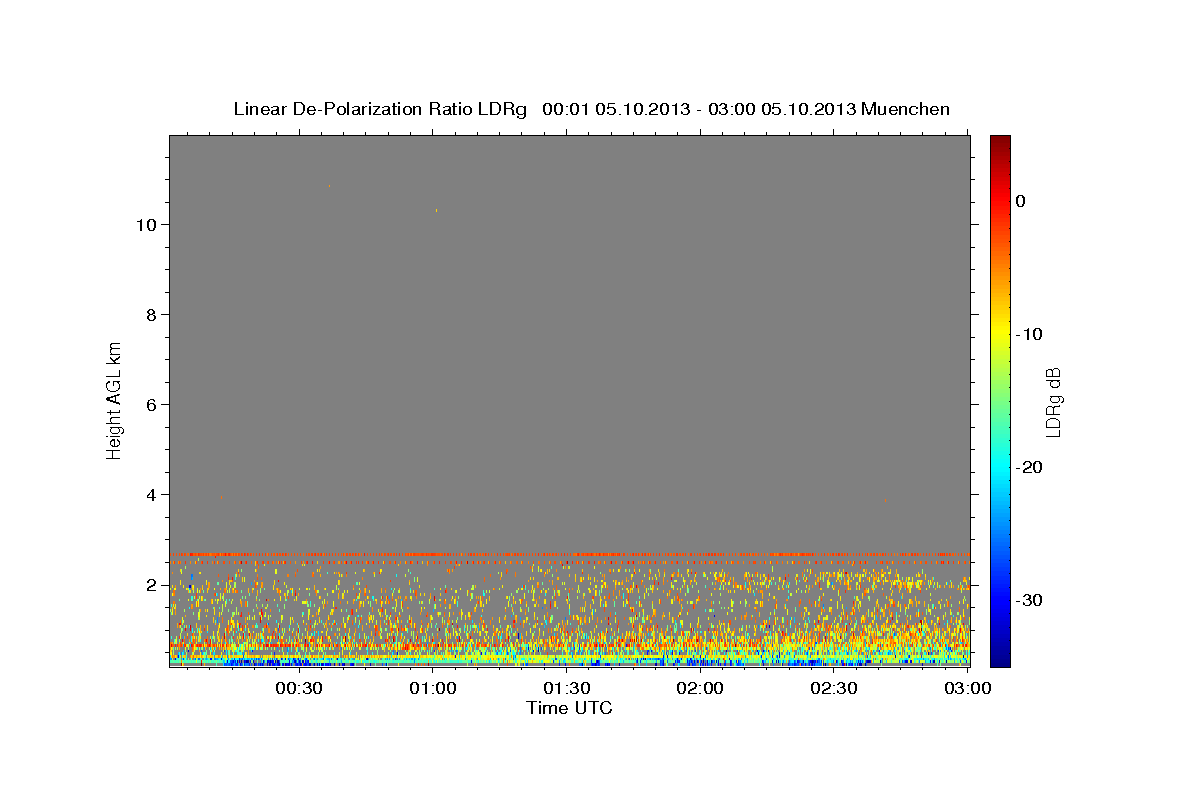1200x800 pixels.
Task: Click the "Muenchen" location in the title
Action: click(x=905, y=109)
